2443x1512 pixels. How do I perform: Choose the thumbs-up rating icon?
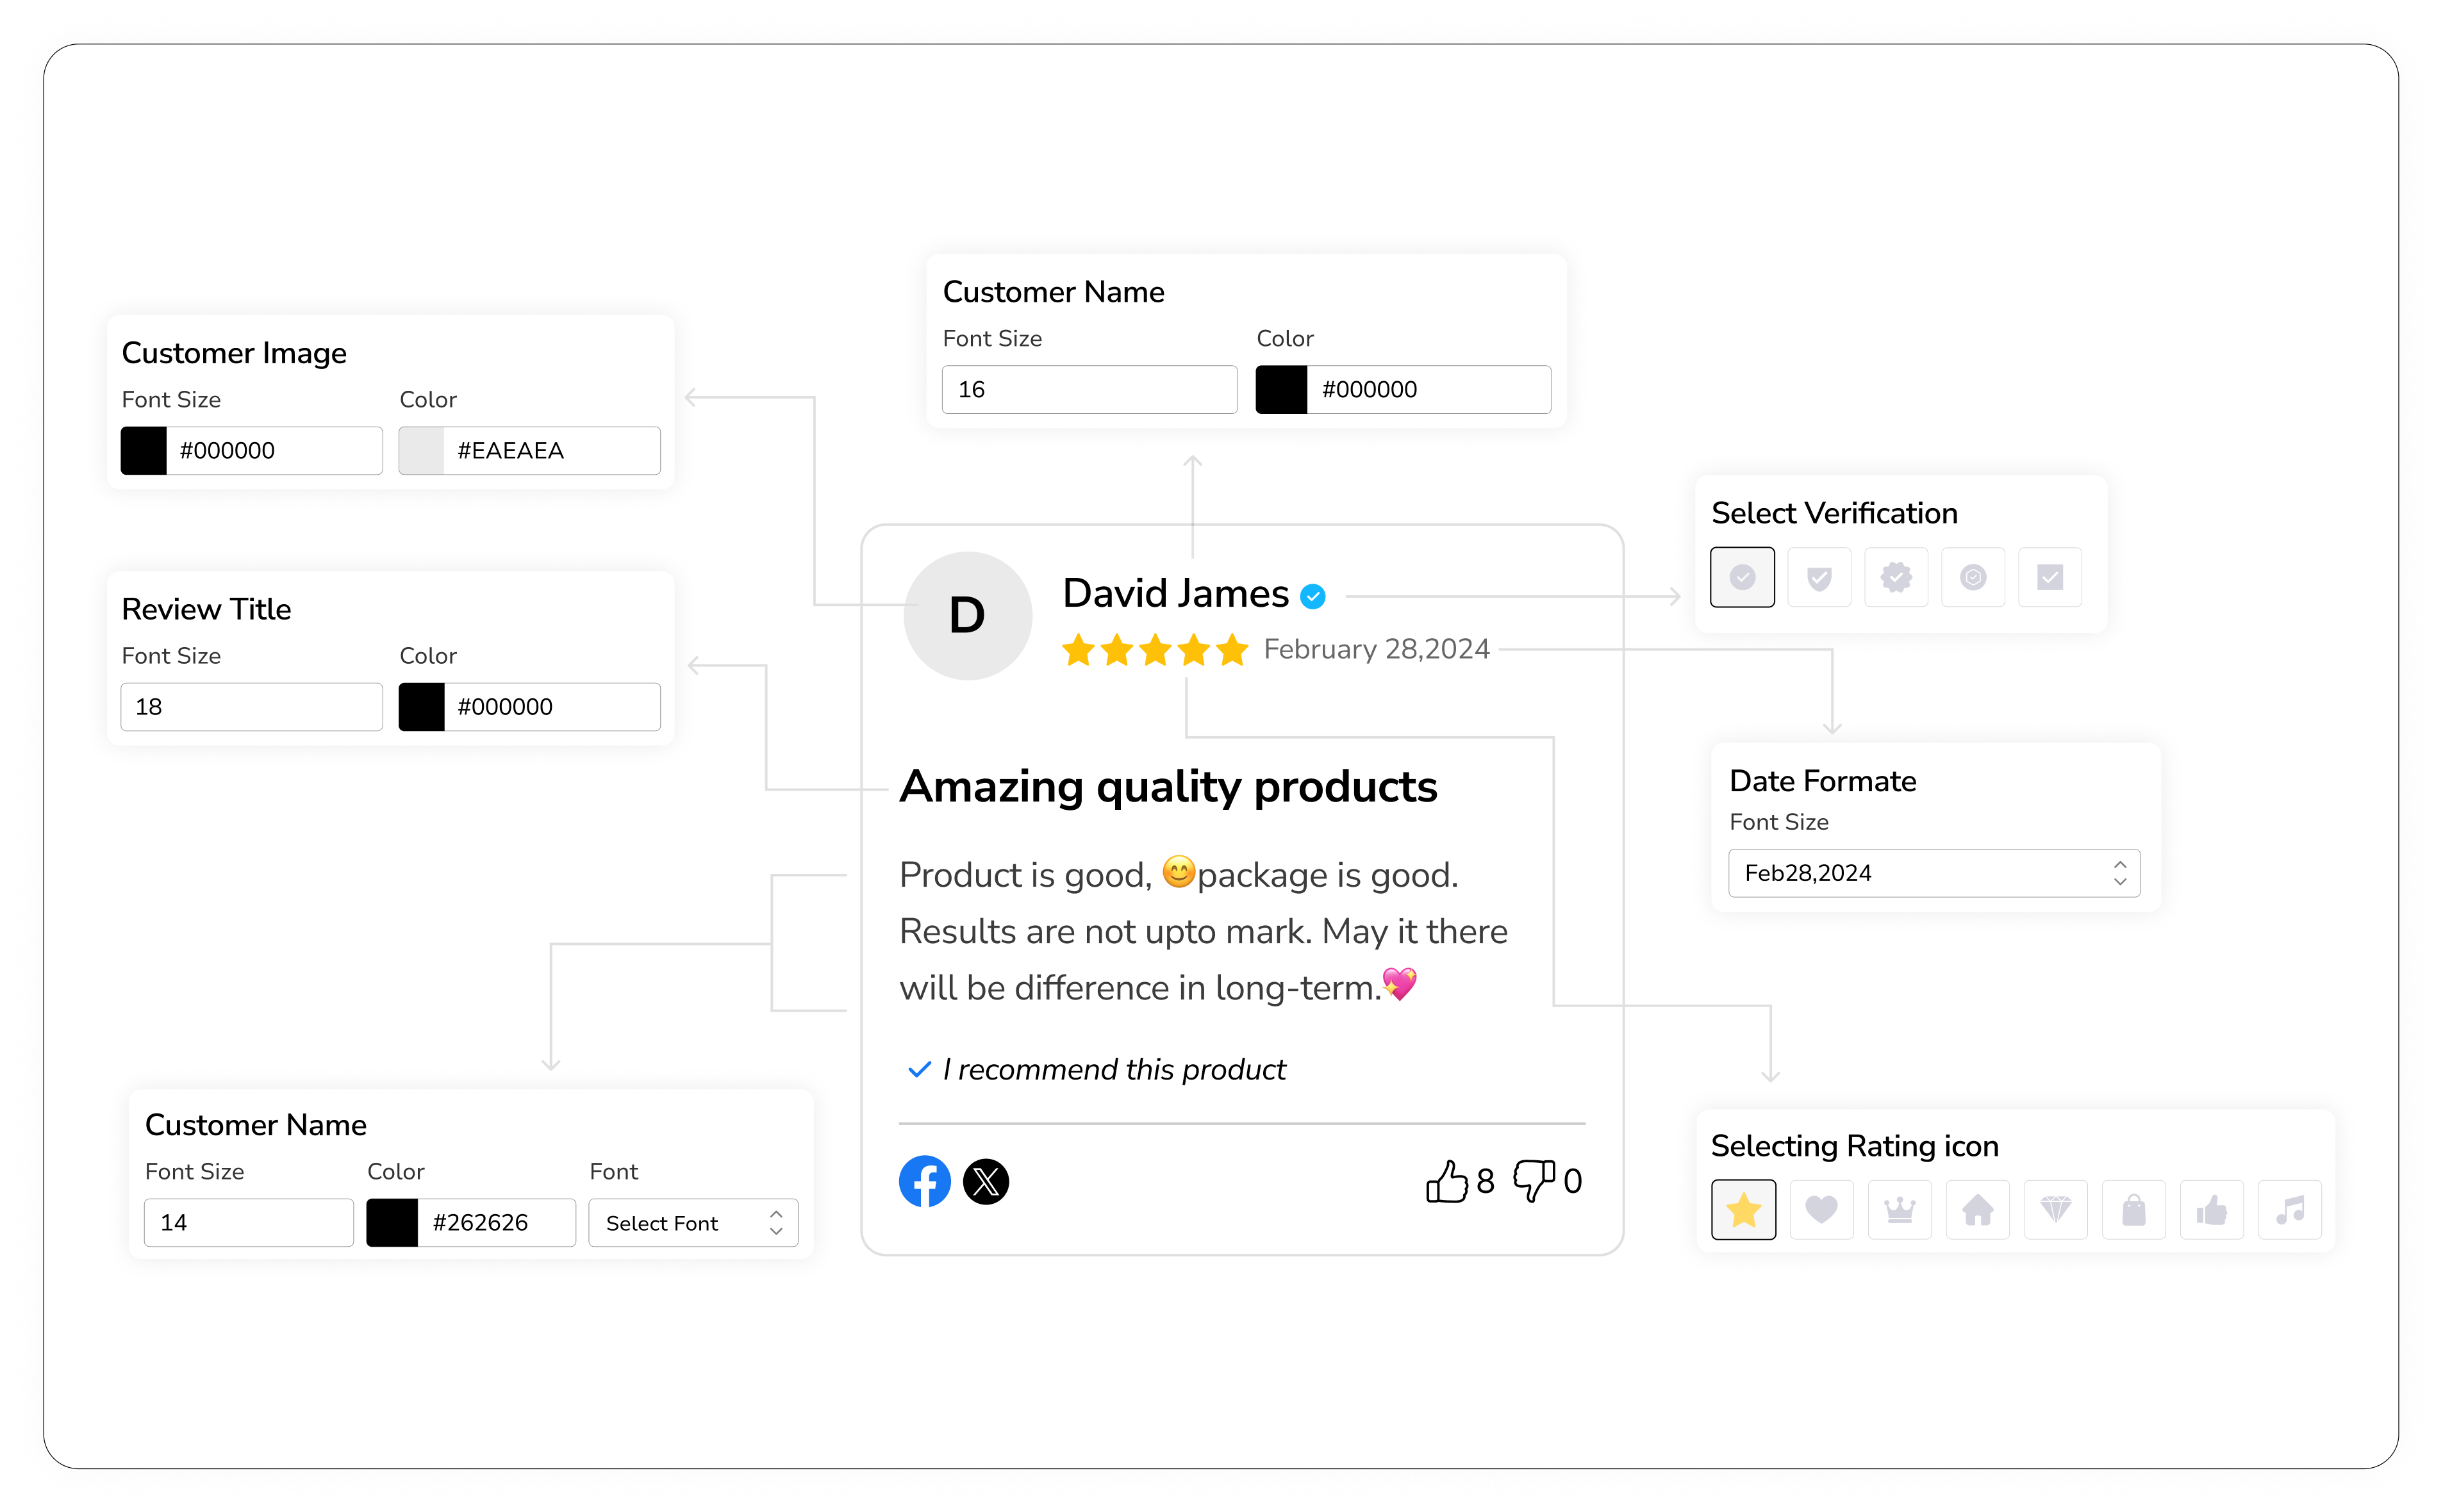(2212, 1210)
